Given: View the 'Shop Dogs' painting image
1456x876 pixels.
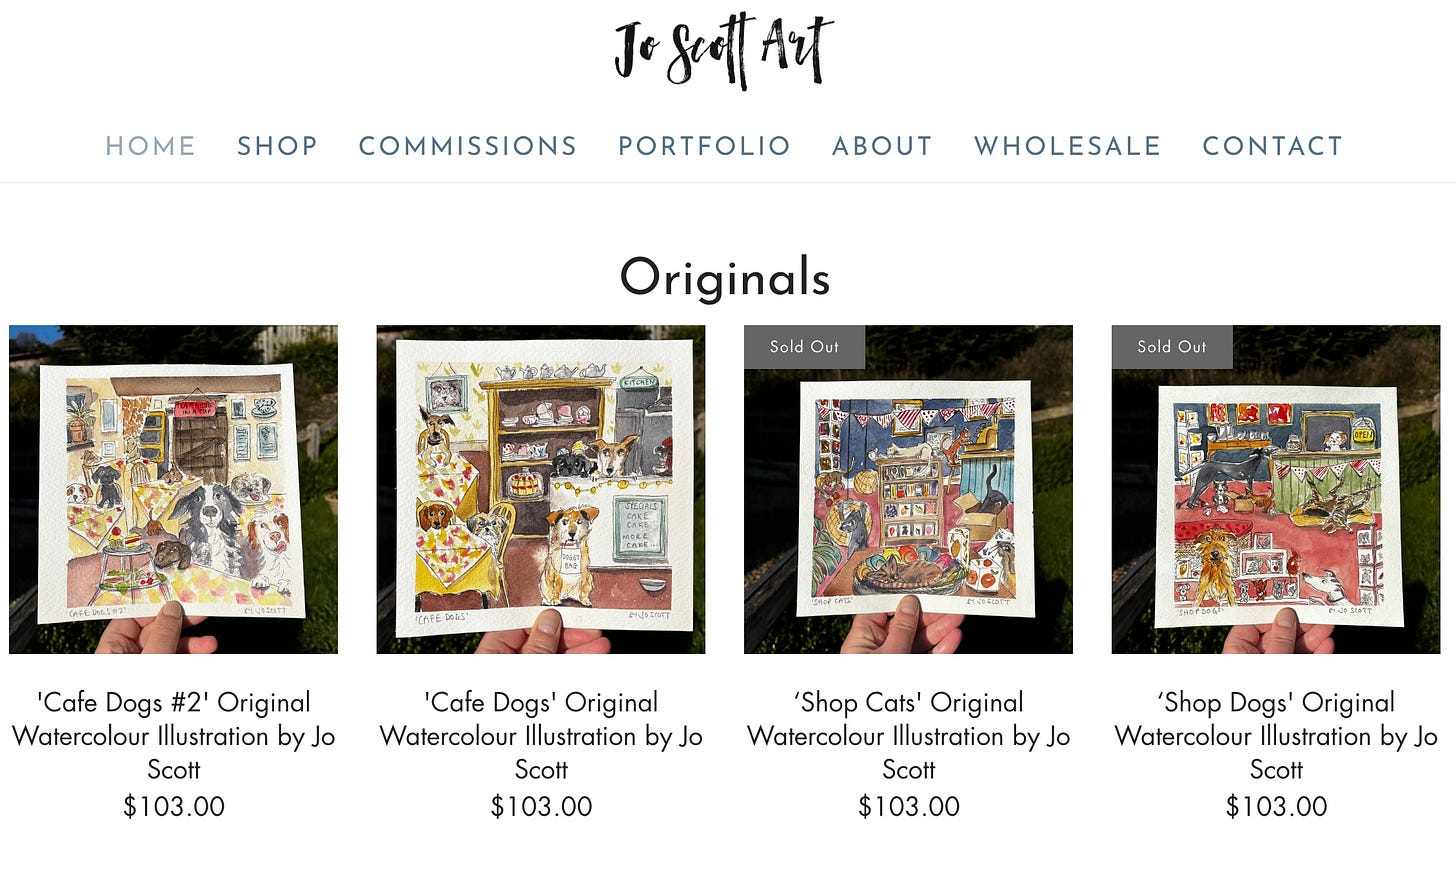Looking at the screenshot, I should (x=1276, y=489).
